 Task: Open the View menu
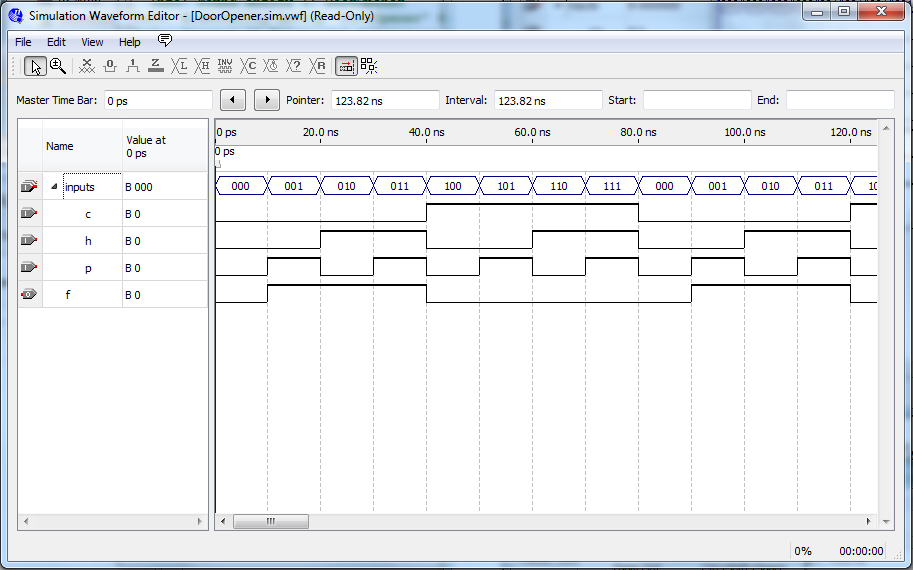tap(92, 42)
